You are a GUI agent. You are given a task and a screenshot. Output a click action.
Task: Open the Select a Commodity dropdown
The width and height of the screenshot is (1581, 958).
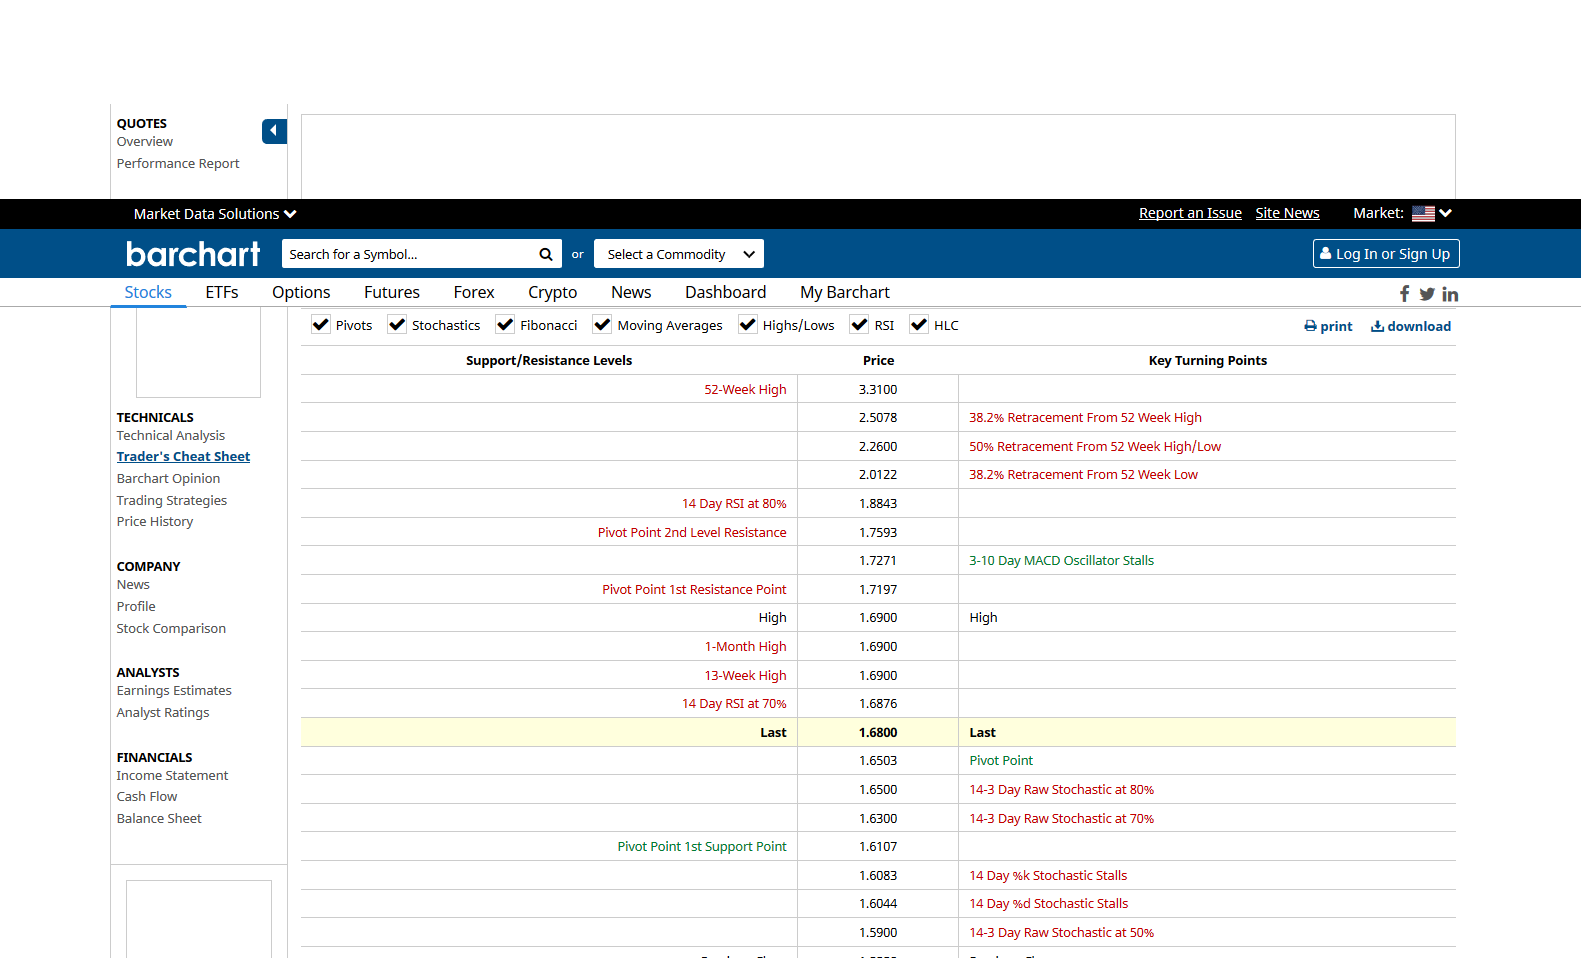(x=679, y=254)
